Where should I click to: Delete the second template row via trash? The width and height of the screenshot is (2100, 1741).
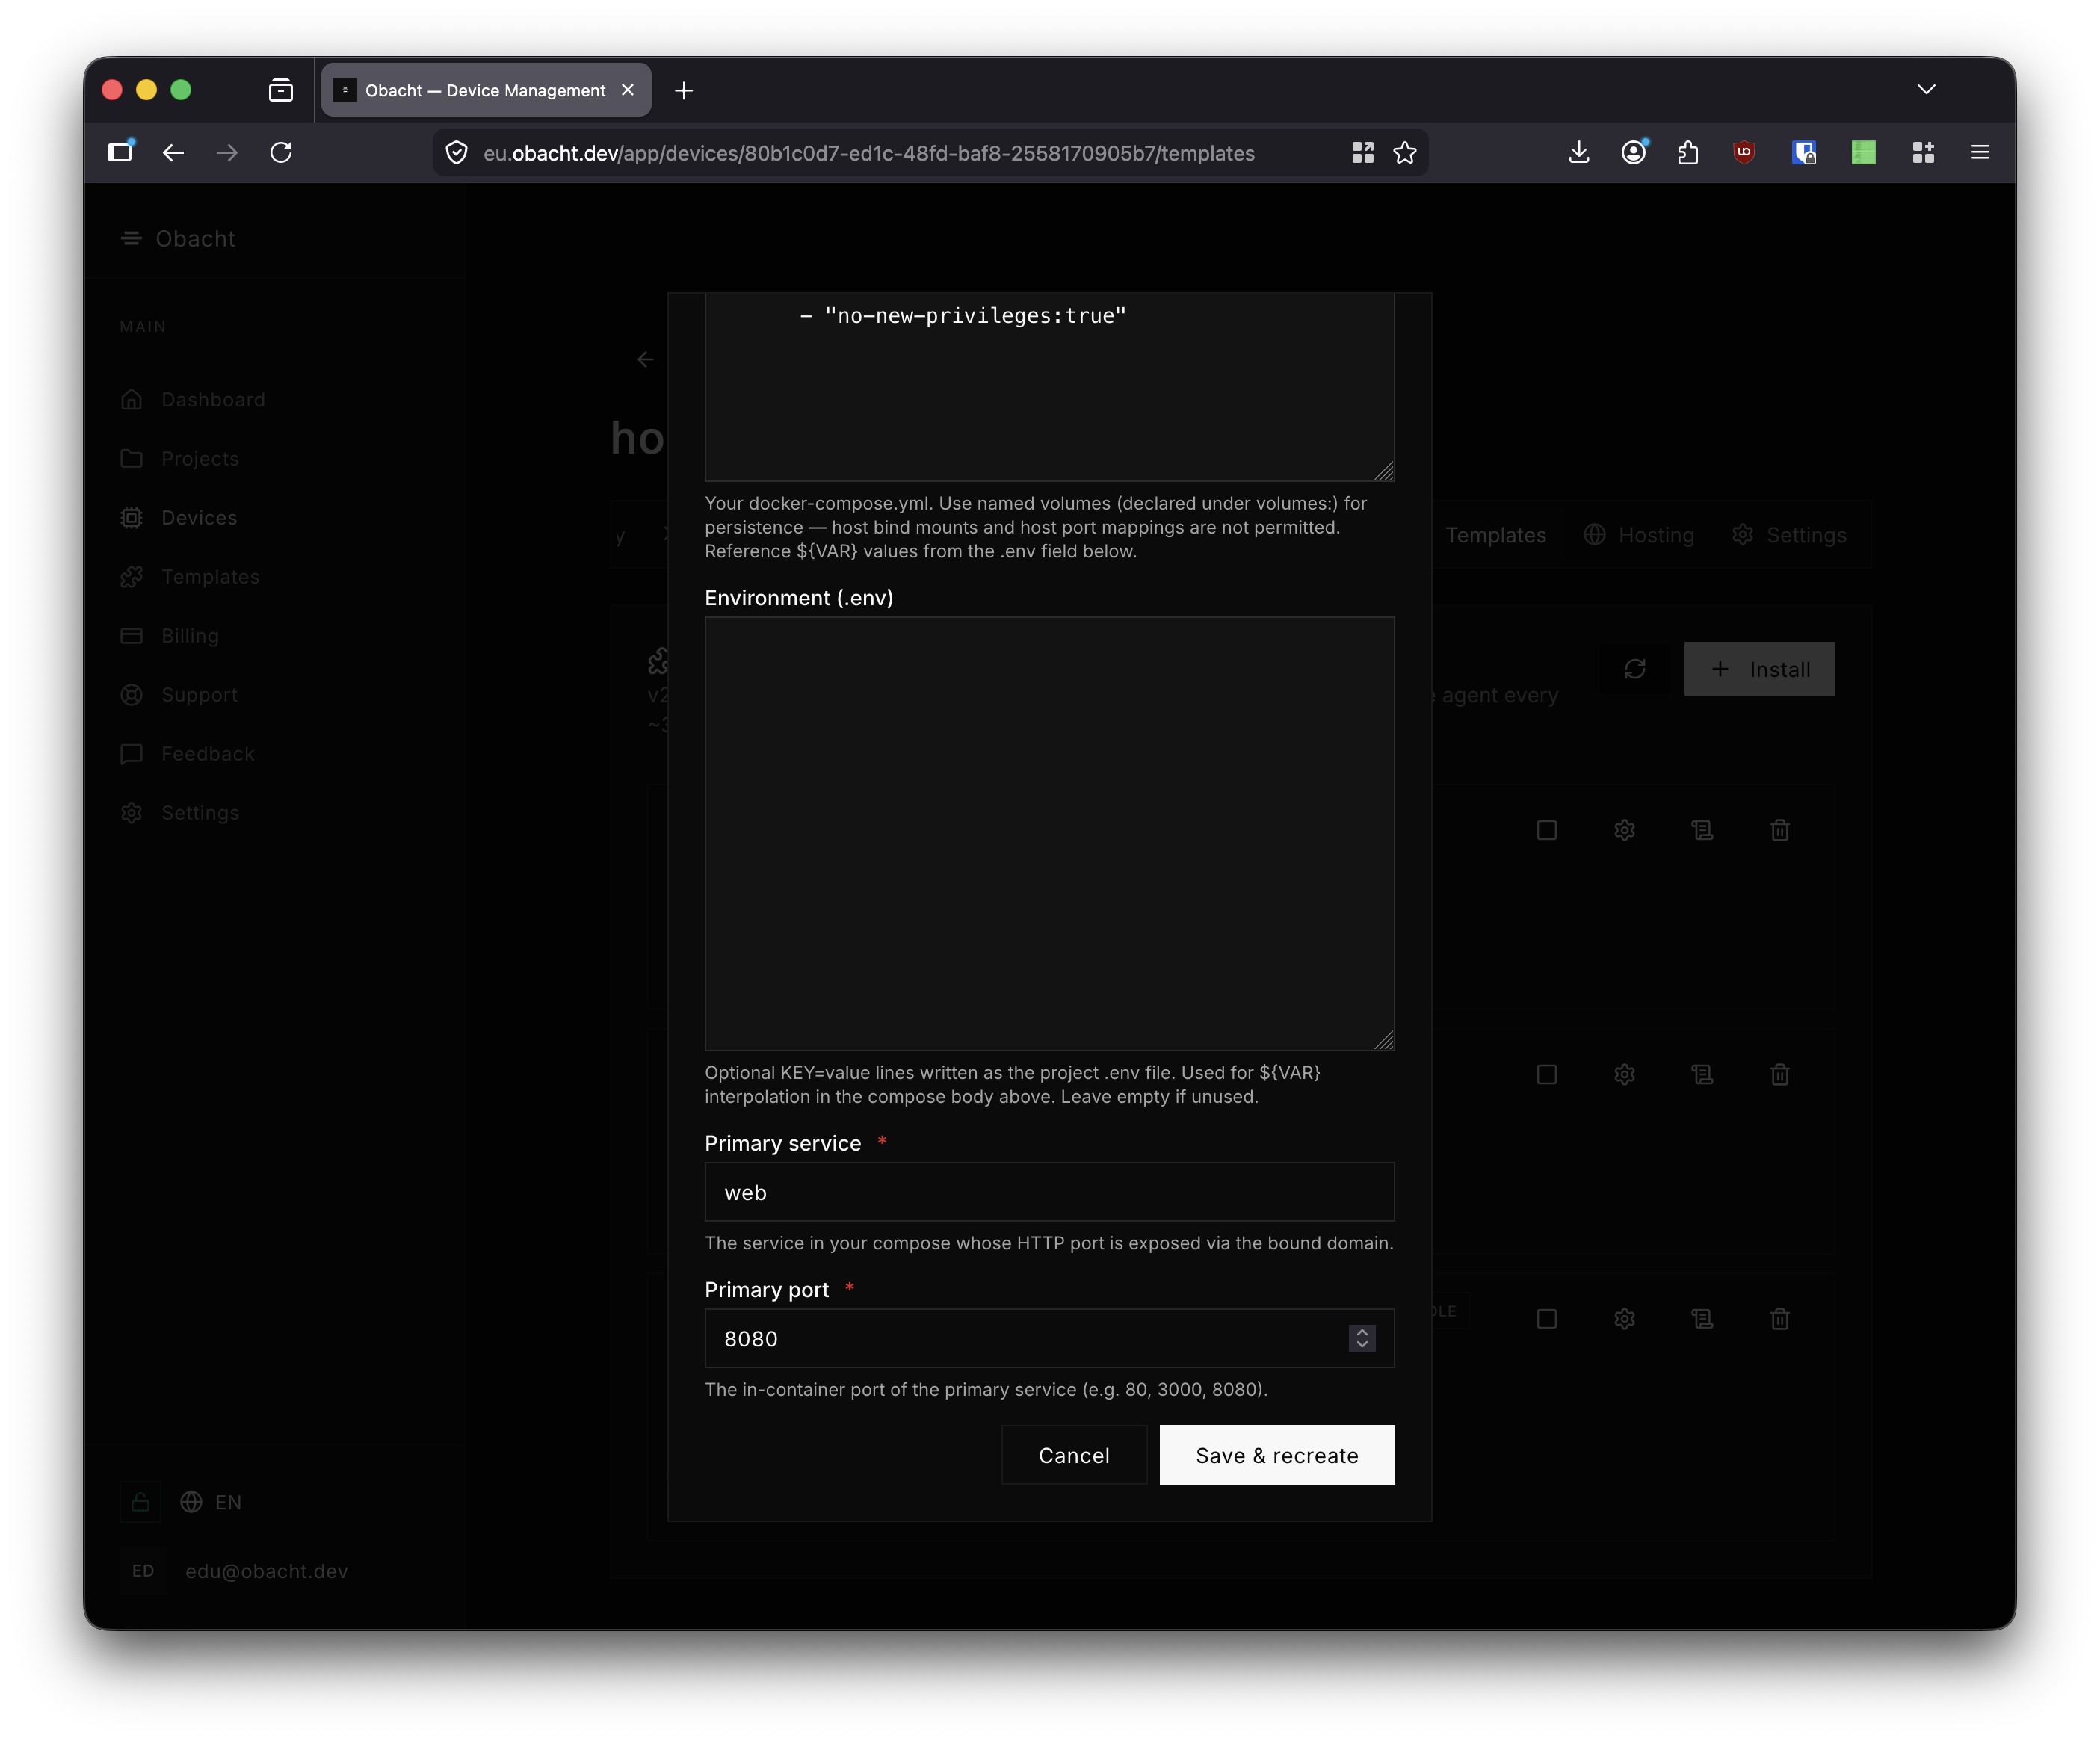(x=1780, y=1074)
